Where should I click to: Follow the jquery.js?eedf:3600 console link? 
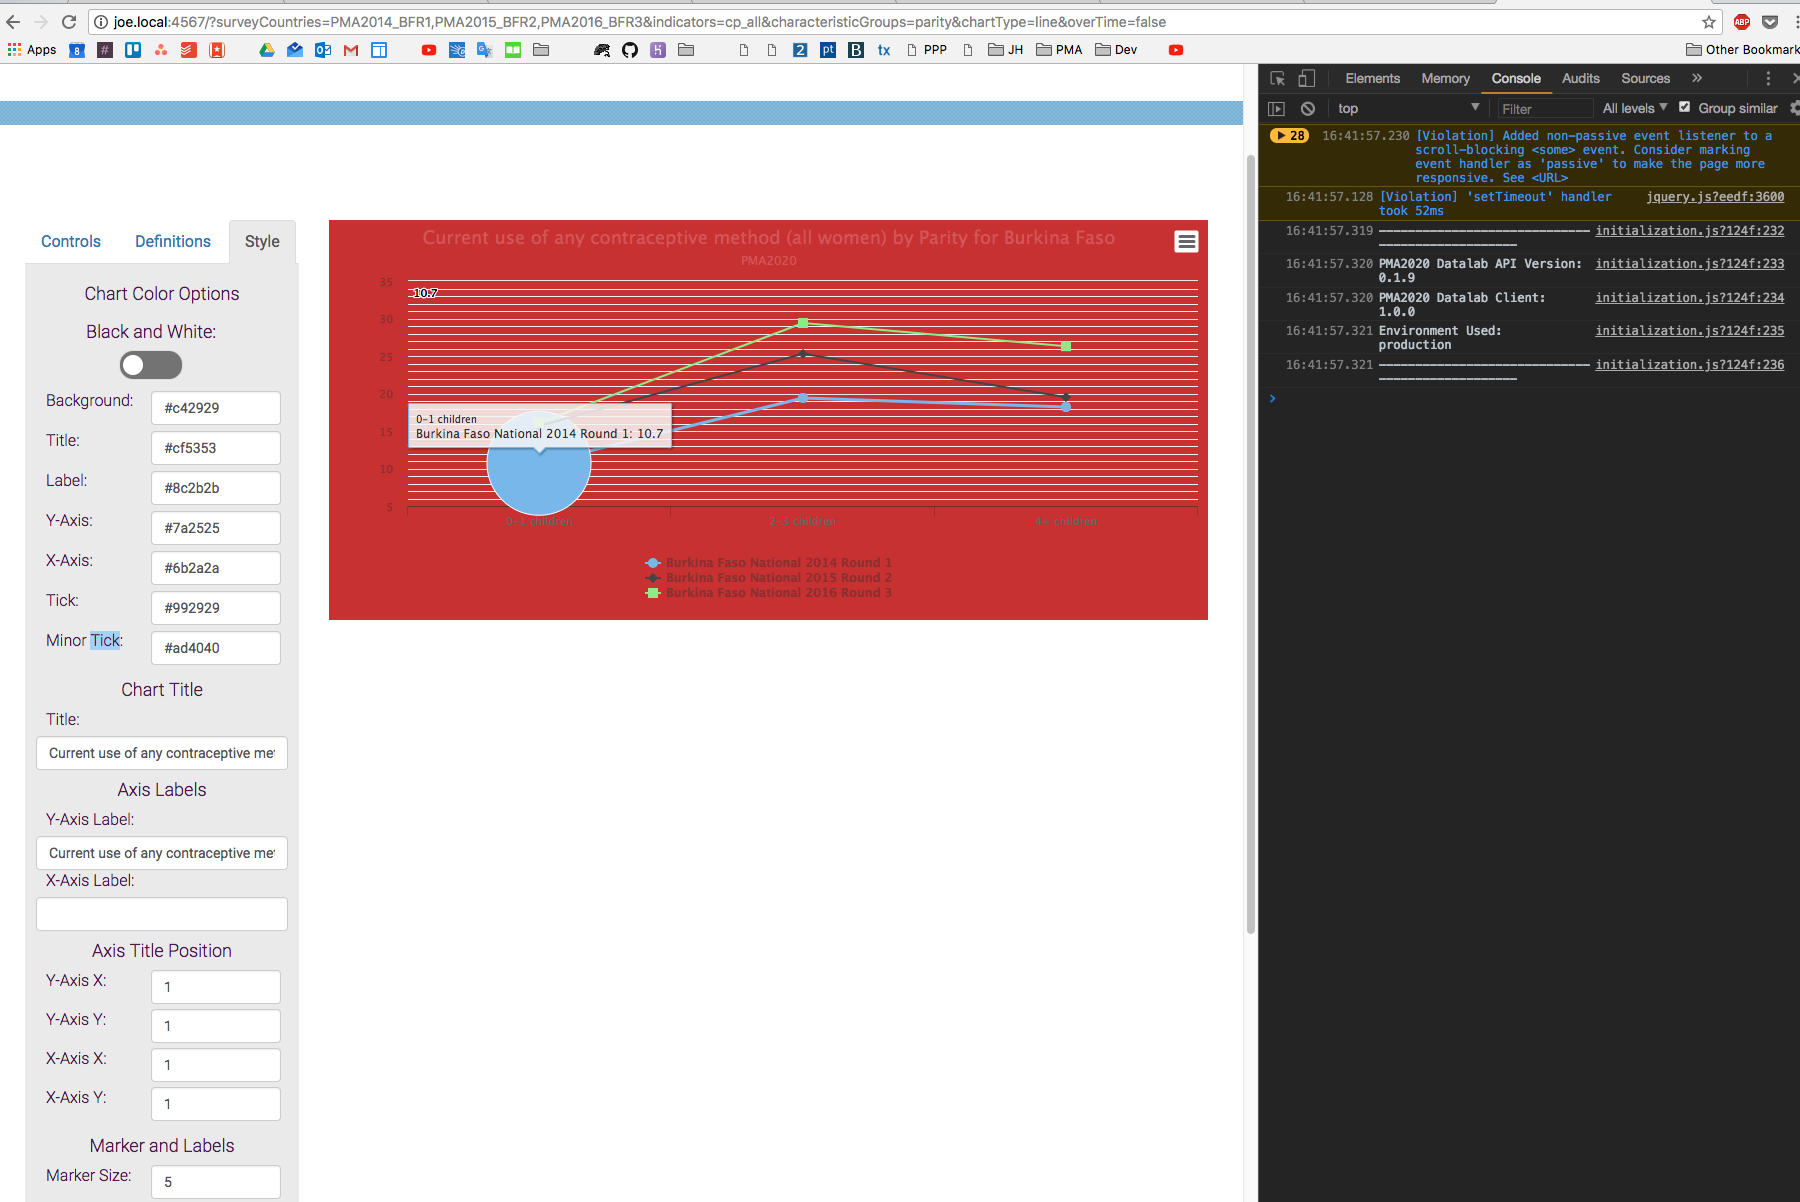tap(1715, 197)
